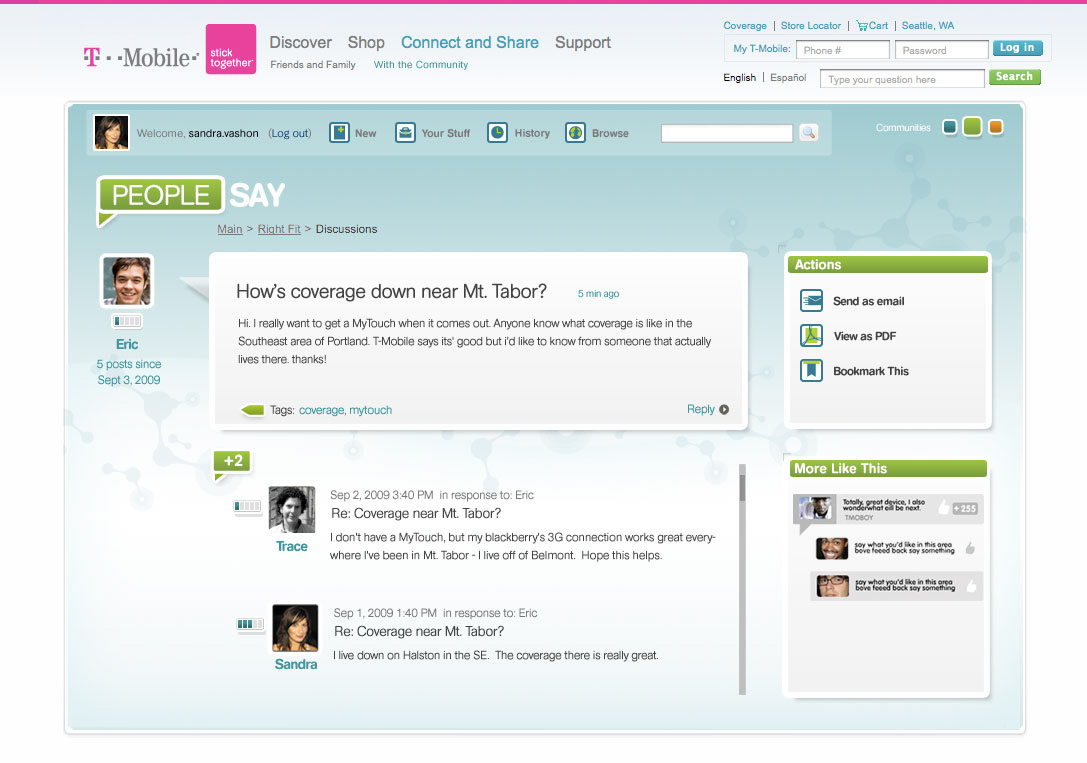The width and height of the screenshot is (1087, 763).
Task: Click the stick together pink badge
Action: click(231, 49)
